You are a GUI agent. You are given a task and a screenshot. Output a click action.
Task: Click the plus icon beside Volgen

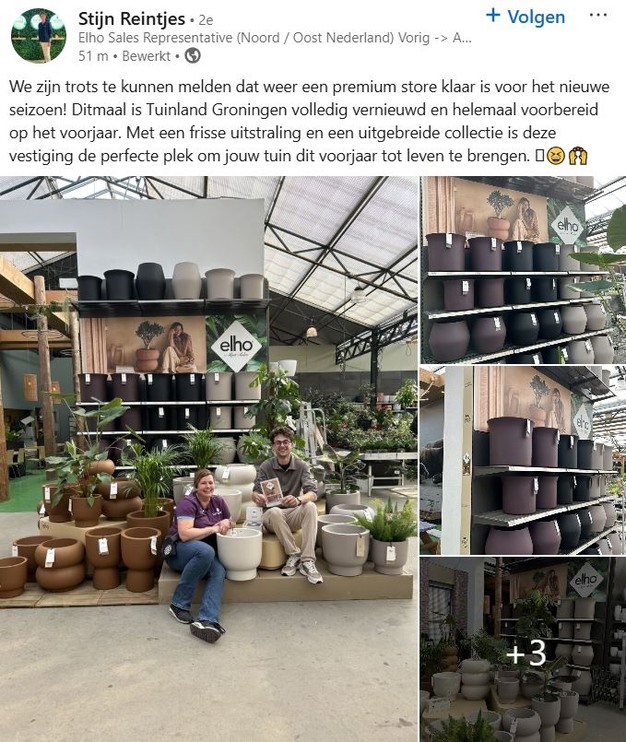(493, 15)
